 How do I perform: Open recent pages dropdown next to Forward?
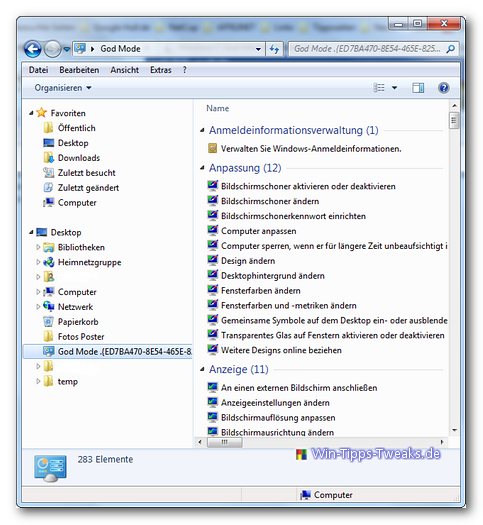67,50
